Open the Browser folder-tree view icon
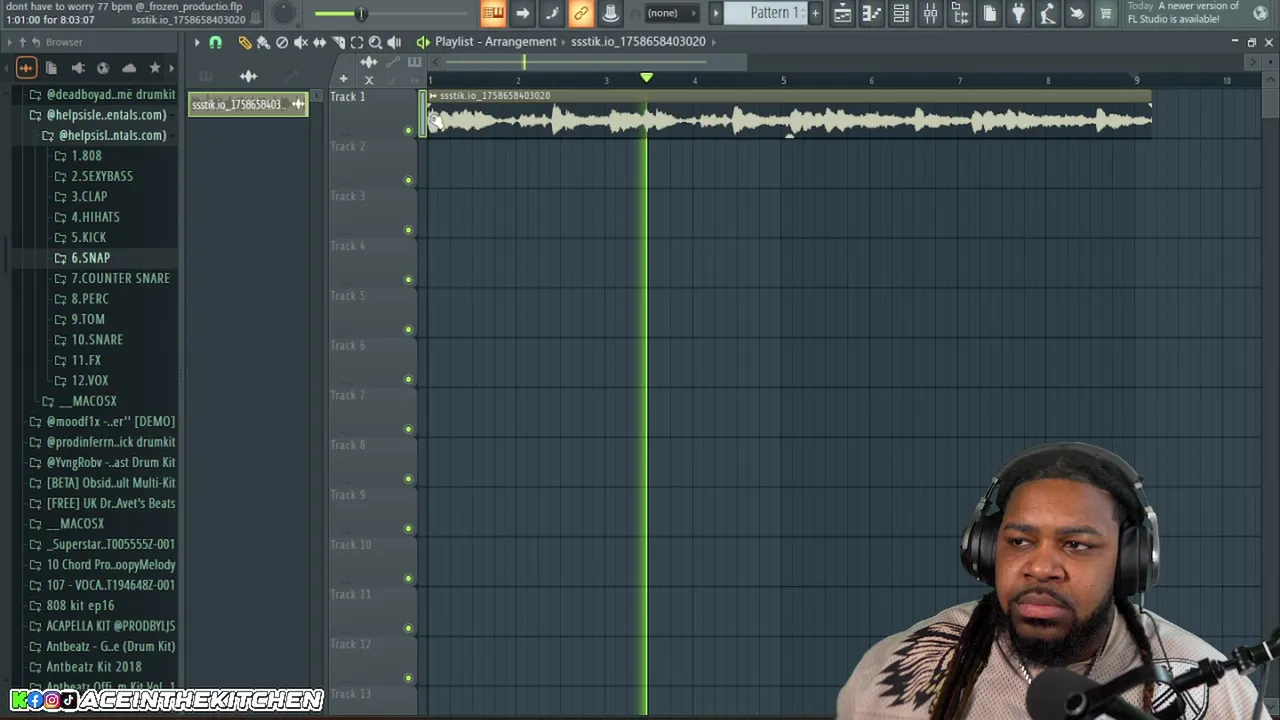The image size is (1280, 720). 960,13
